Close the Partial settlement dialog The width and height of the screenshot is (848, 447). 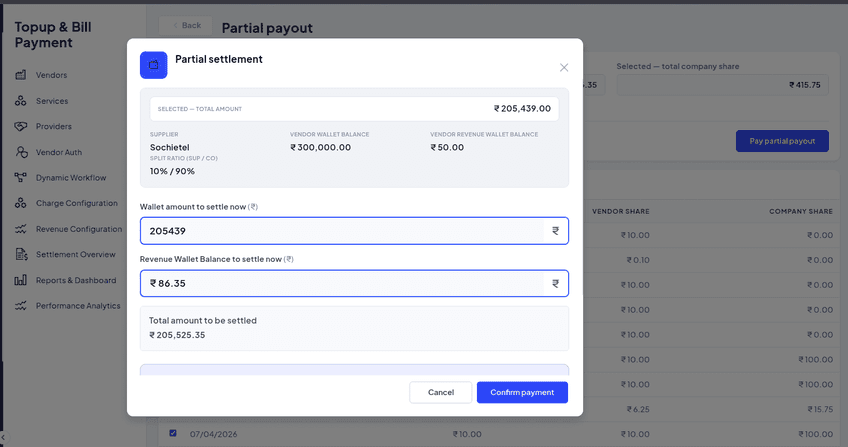(x=564, y=68)
